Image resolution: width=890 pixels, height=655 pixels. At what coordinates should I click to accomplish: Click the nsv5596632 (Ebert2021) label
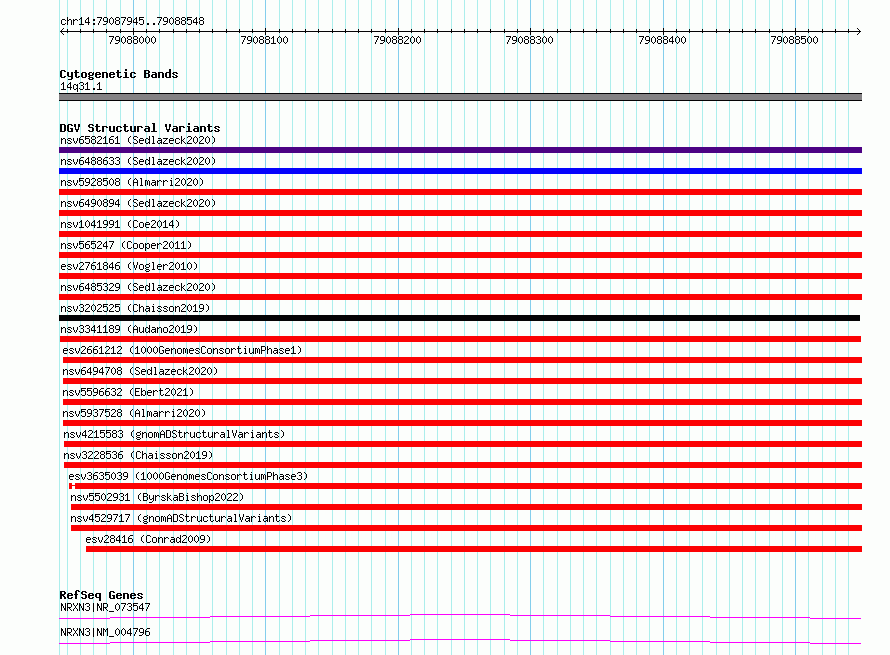[x=128, y=392]
